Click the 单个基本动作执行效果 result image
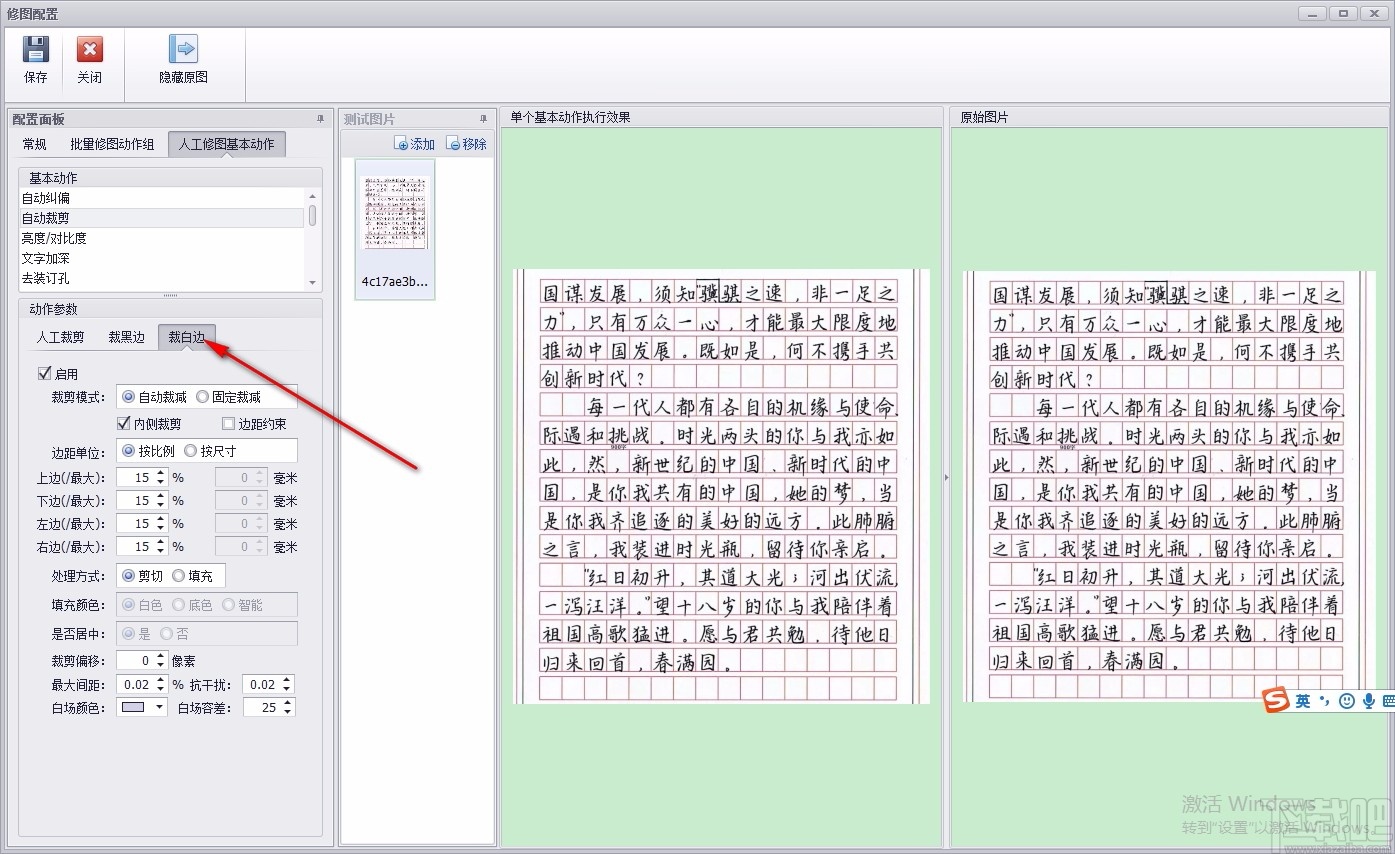This screenshot has height=854, width=1395. click(x=722, y=486)
